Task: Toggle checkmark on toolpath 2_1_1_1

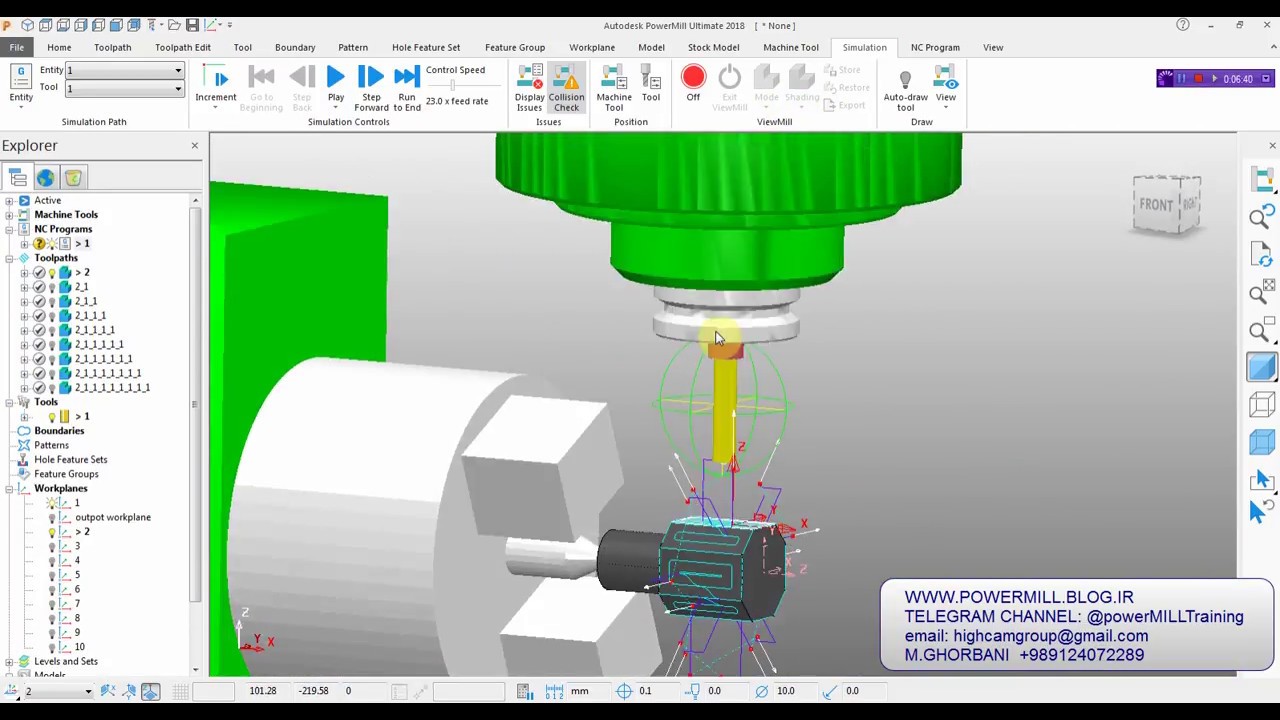Action: point(39,316)
